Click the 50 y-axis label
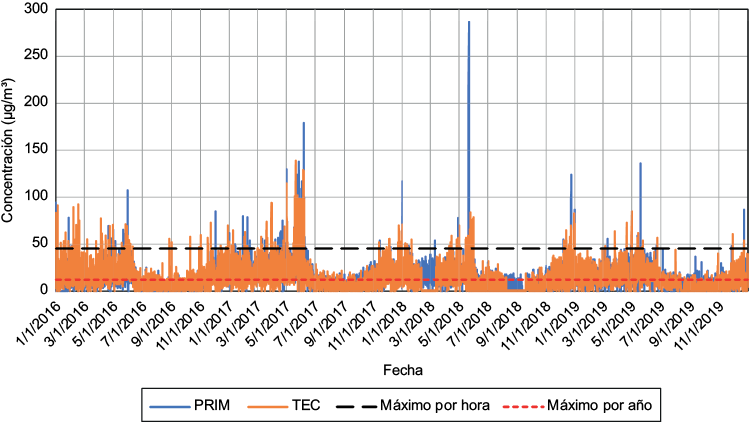Viewport: 749px width, 422px height. click(40, 243)
